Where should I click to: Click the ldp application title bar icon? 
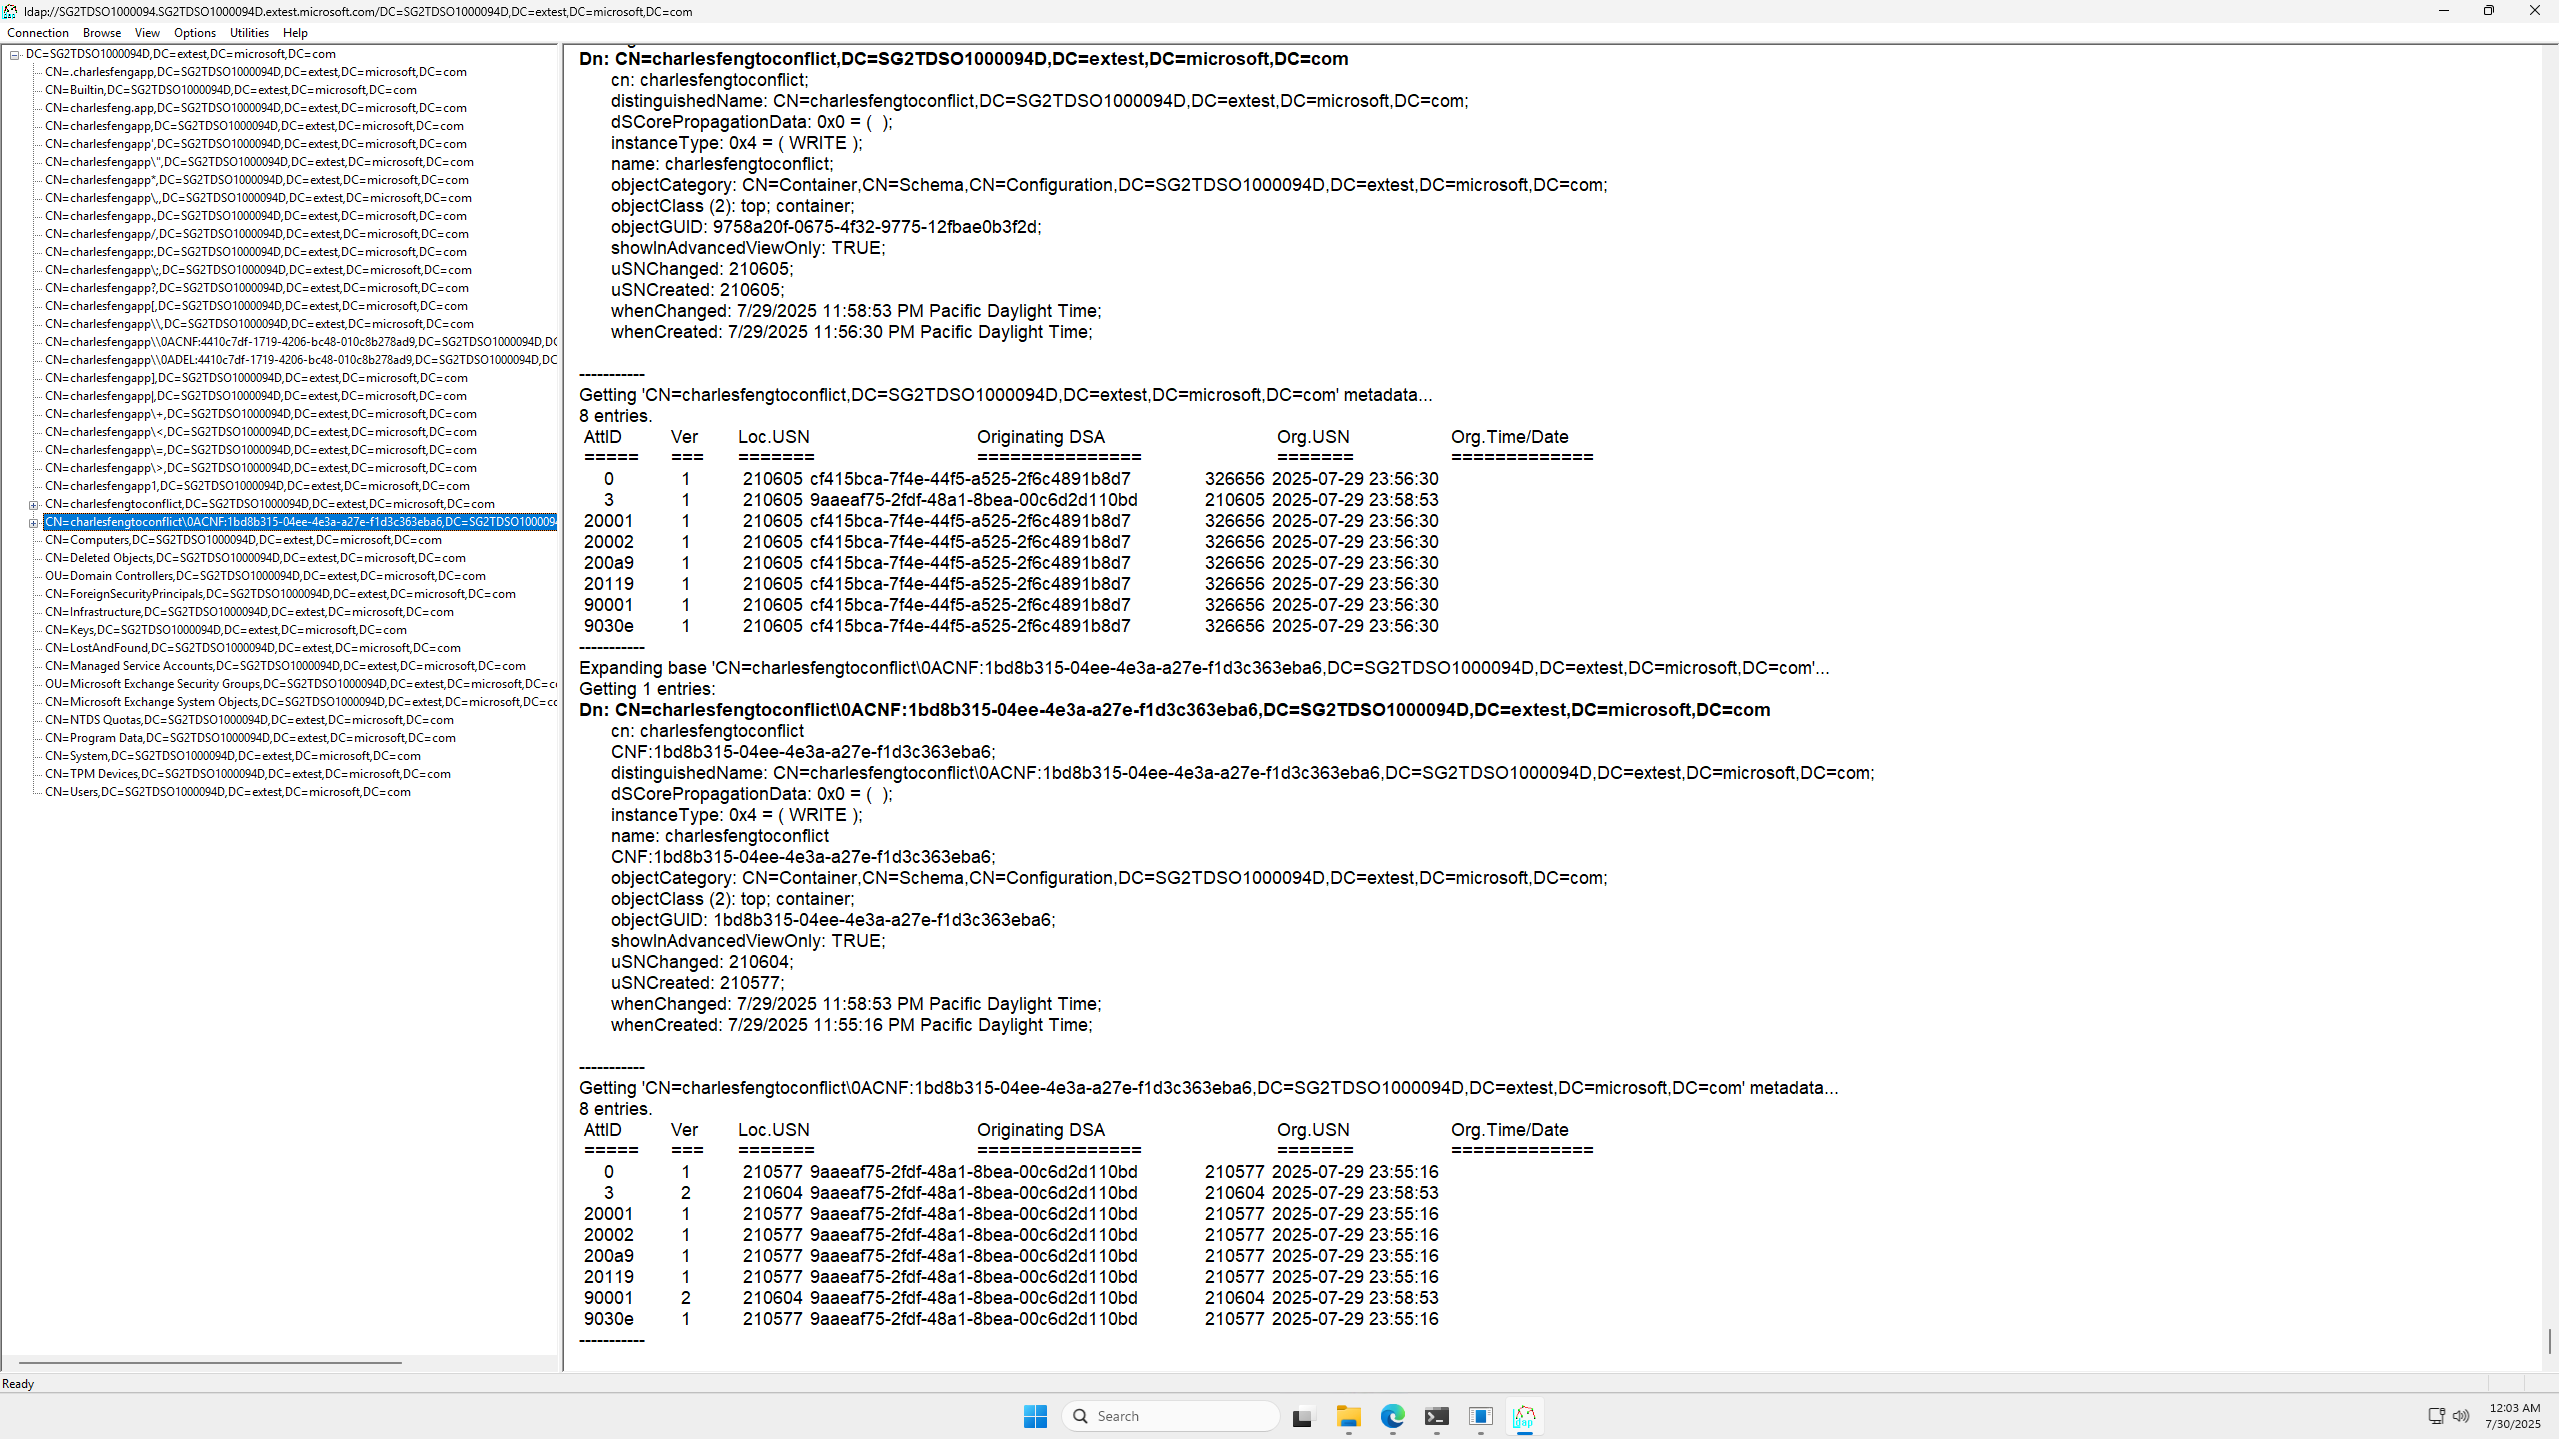10,11
